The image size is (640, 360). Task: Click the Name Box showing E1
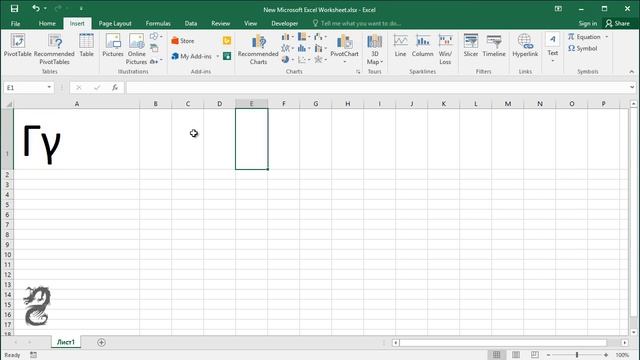25,87
